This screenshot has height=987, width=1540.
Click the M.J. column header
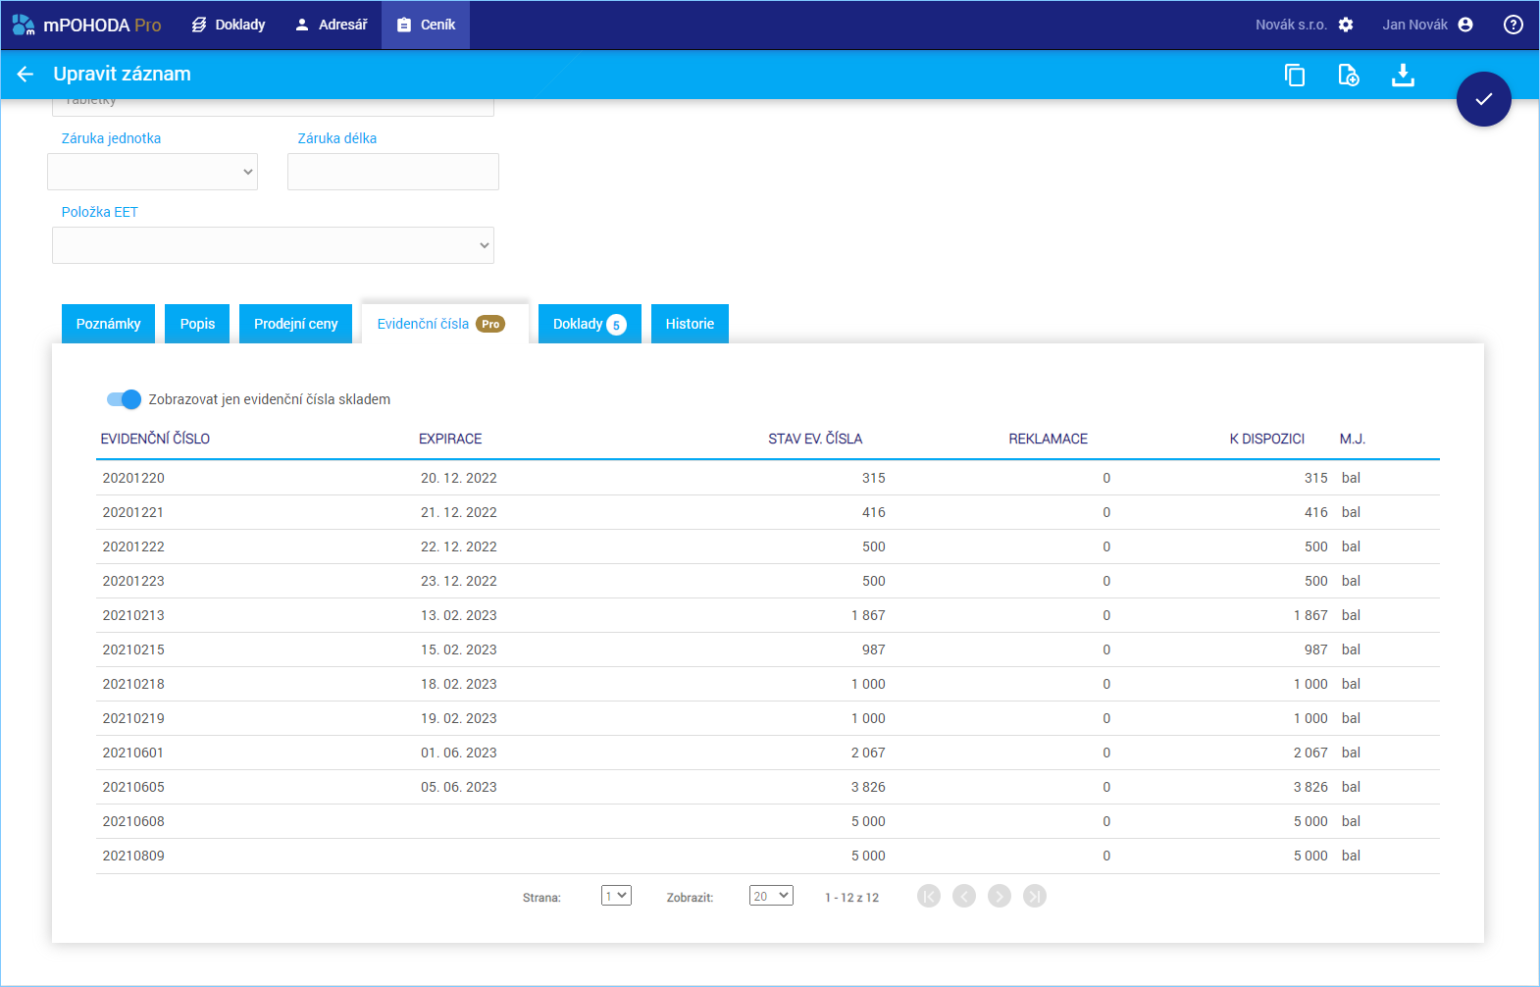pyautogui.click(x=1352, y=439)
